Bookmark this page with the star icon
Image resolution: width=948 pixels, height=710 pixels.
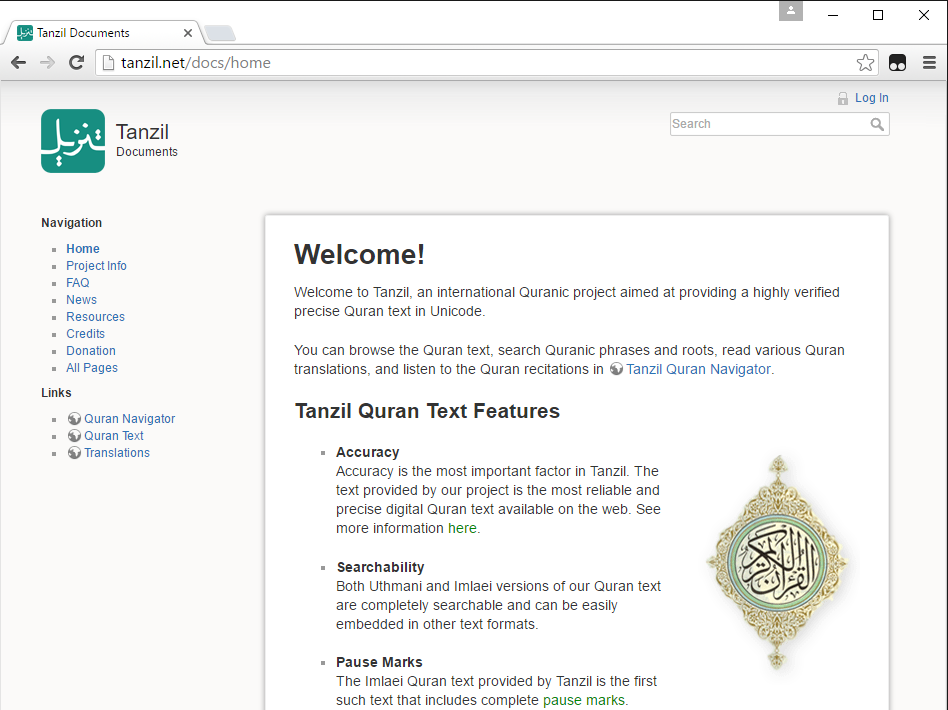click(865, 62)
